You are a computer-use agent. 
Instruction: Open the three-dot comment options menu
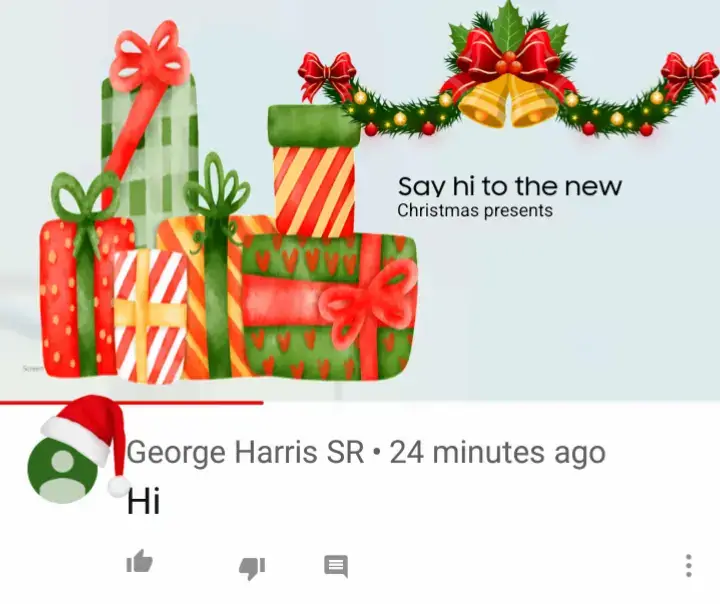click(688, 565)
